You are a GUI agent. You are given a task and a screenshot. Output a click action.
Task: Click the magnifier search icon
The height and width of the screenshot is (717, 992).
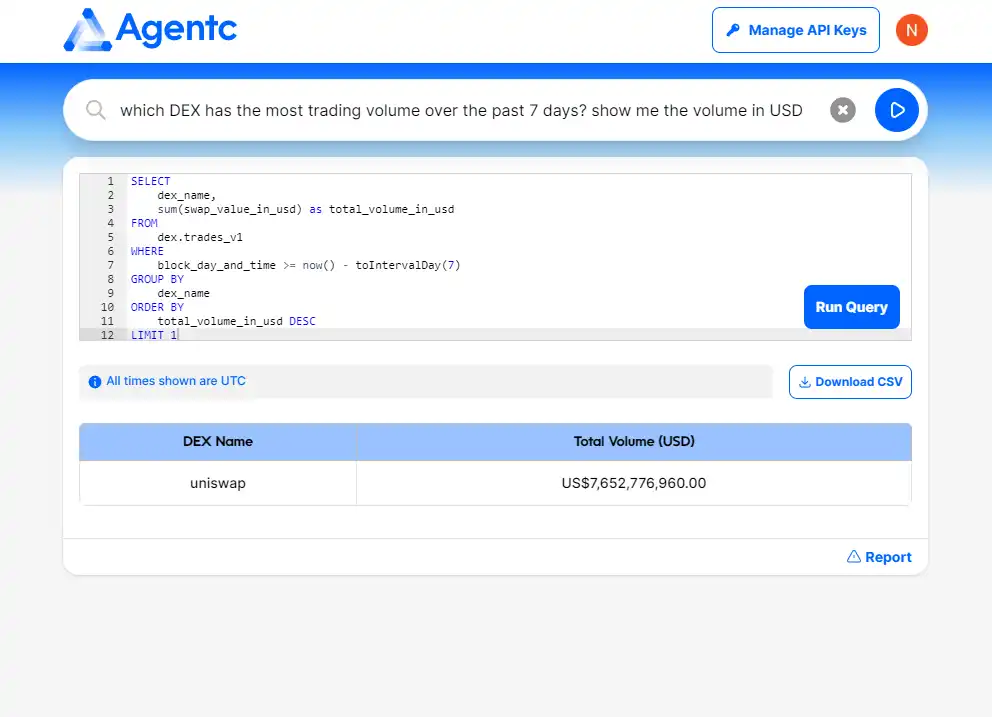click(x=96, y=110)
